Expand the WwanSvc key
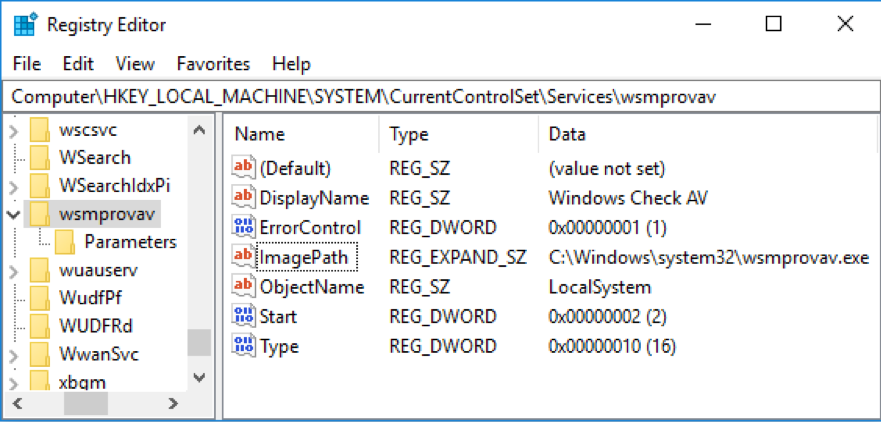Image resolution: width=881 pixels, height=422 pixels. click(14, 356)
